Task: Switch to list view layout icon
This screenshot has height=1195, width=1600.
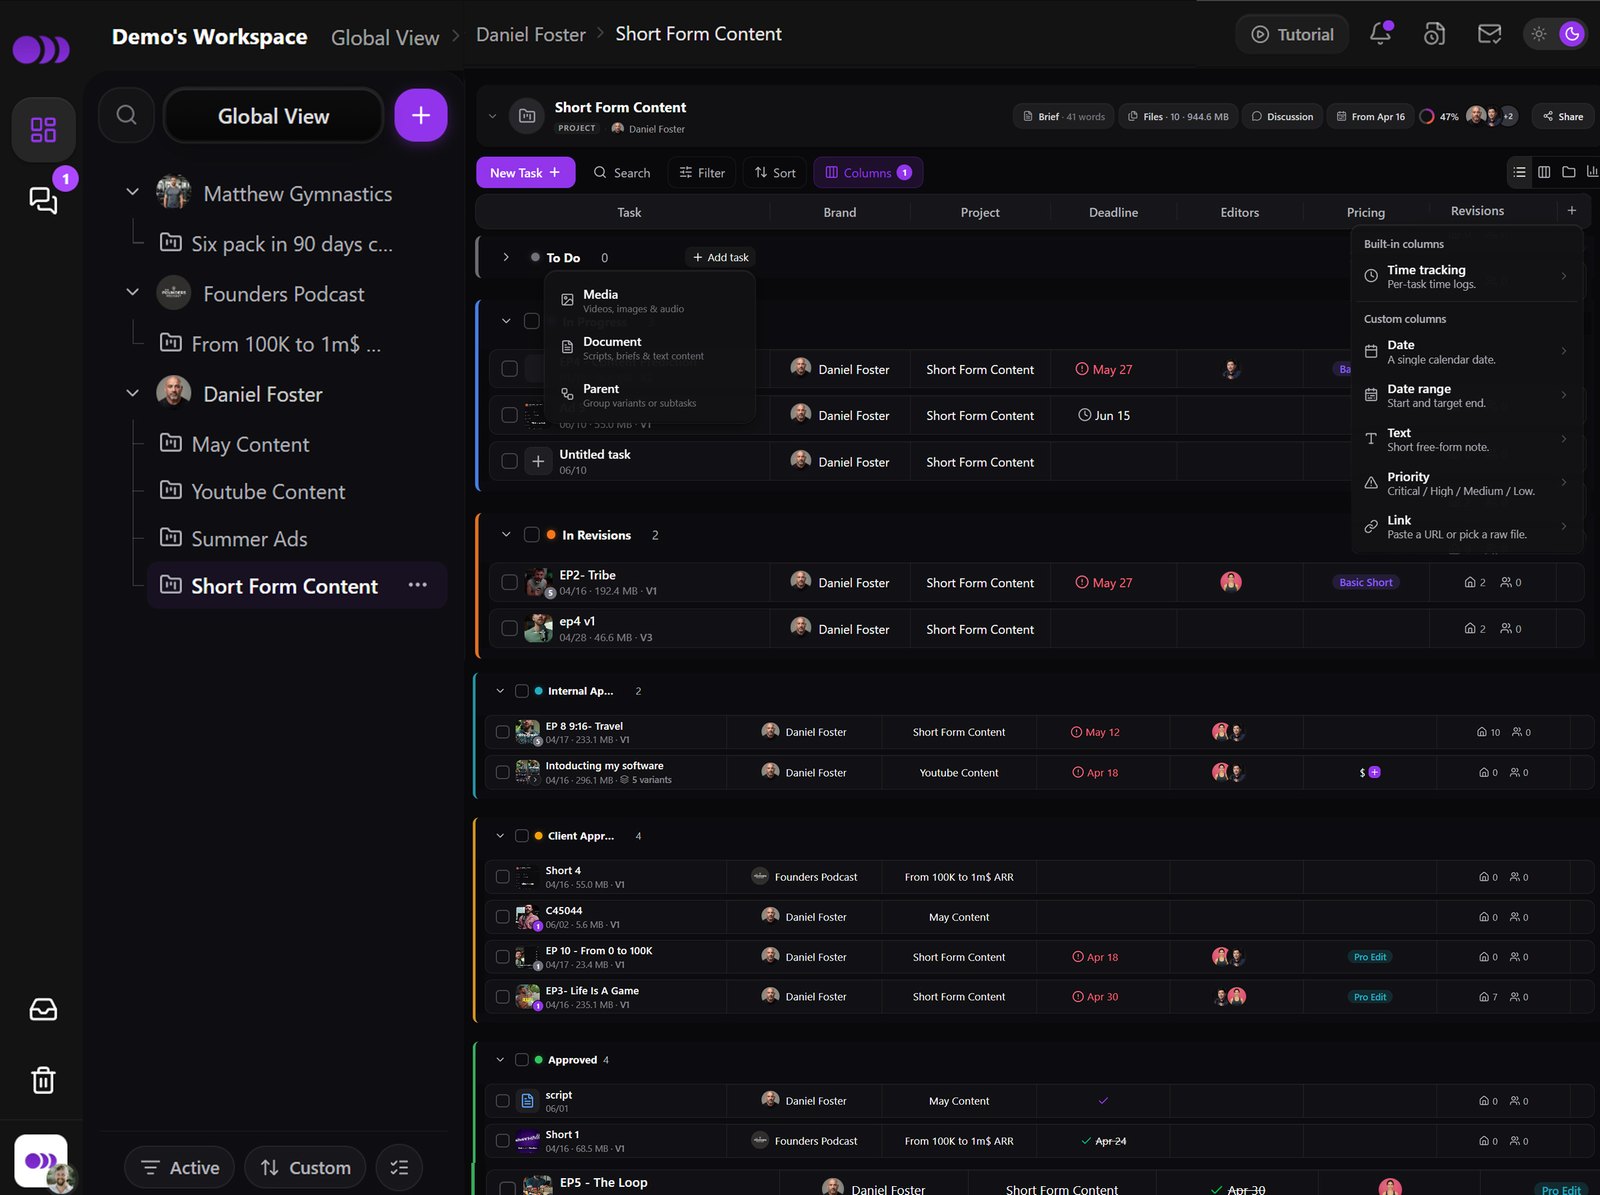Action: (x=1520, y=172)
